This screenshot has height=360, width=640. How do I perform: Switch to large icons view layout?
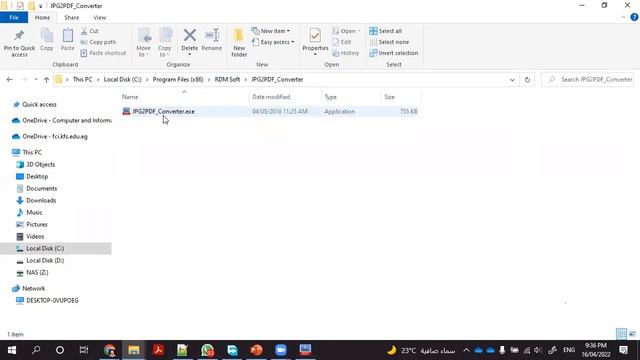(x=632, y=334)
